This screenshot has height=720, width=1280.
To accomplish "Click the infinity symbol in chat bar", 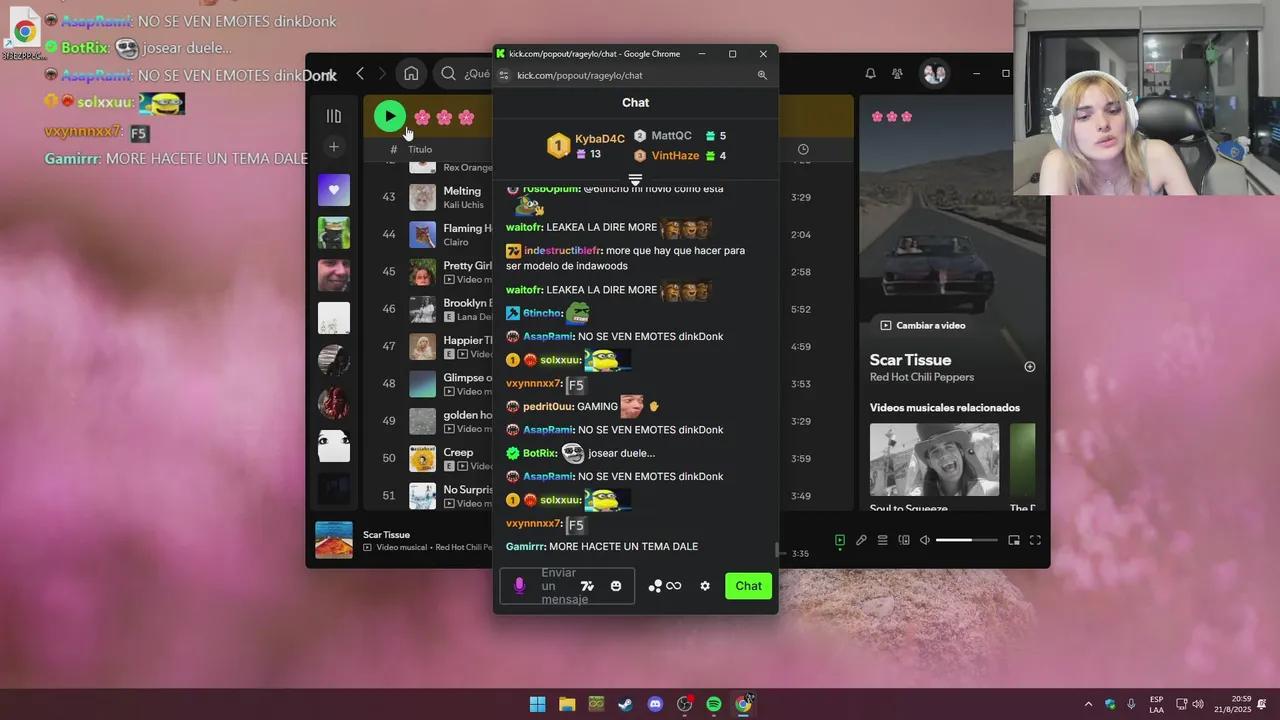I will pyautogui.click(x=674, y=586).
